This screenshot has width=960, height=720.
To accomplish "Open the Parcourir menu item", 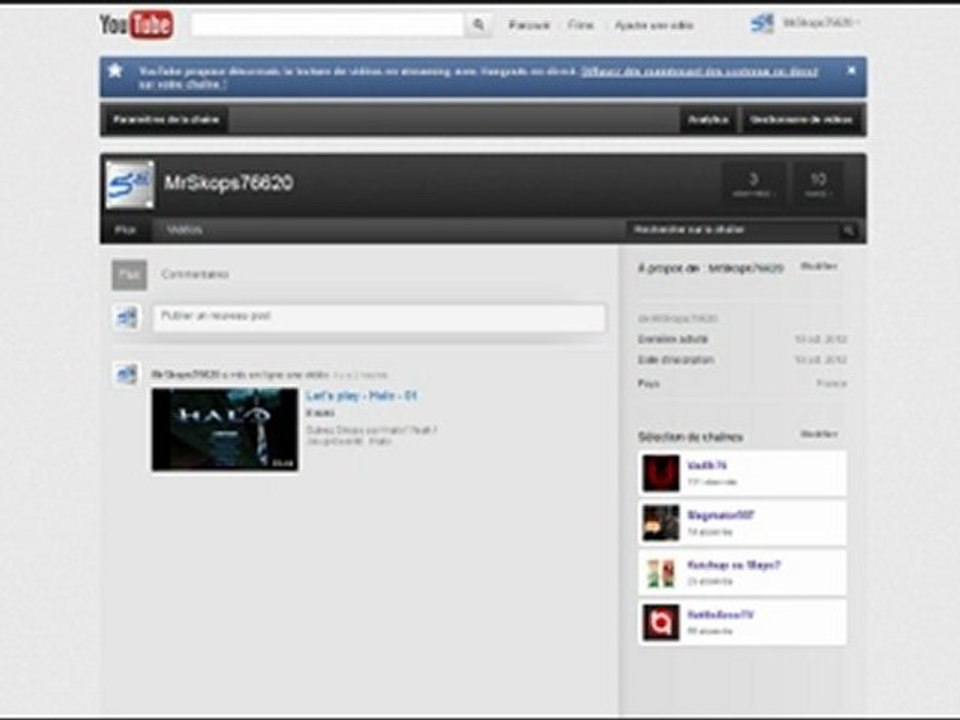I will (529, 25).
